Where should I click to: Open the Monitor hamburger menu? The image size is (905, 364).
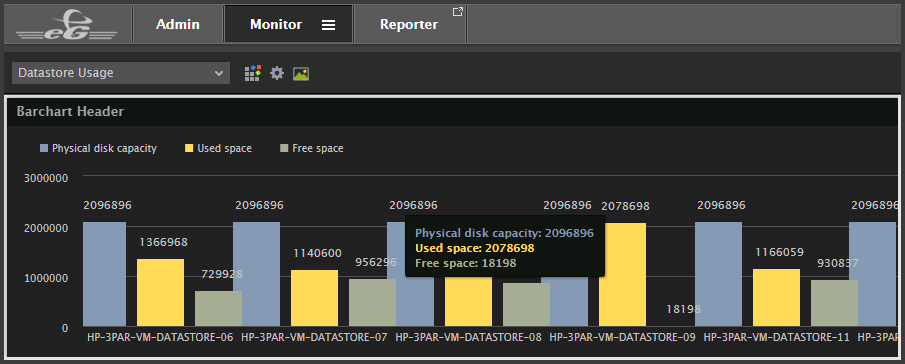click(328, 25)
